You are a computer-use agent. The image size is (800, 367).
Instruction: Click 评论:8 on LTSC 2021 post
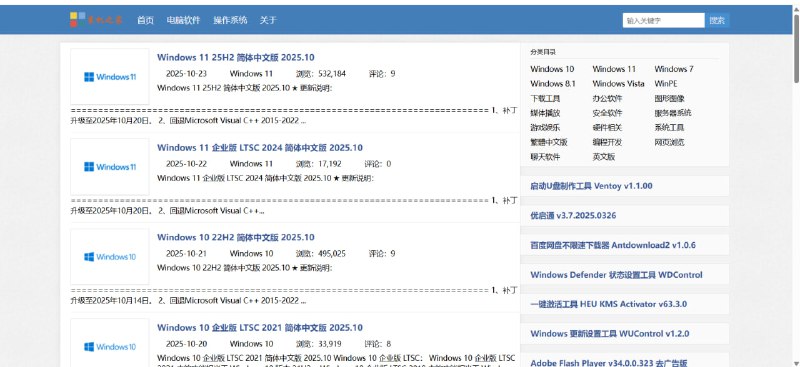(378, 344)
